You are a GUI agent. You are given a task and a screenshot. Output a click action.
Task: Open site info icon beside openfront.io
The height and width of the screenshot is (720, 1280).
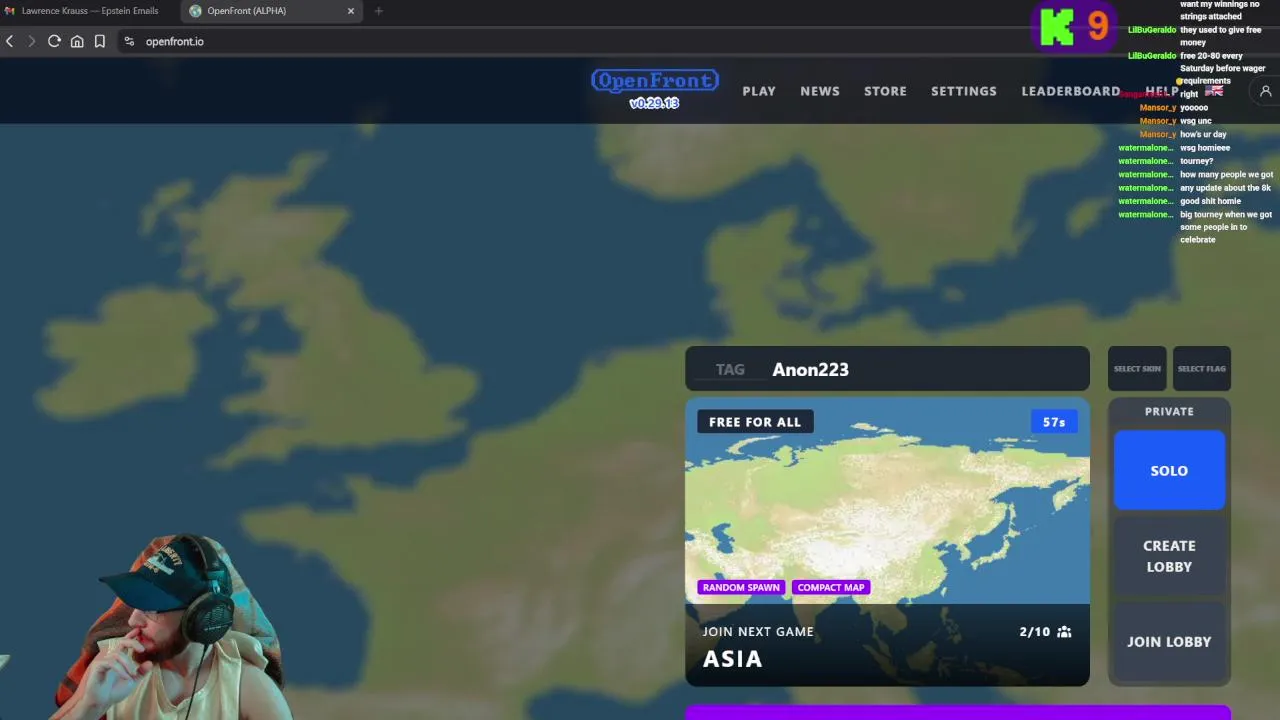tap(129, 41)
